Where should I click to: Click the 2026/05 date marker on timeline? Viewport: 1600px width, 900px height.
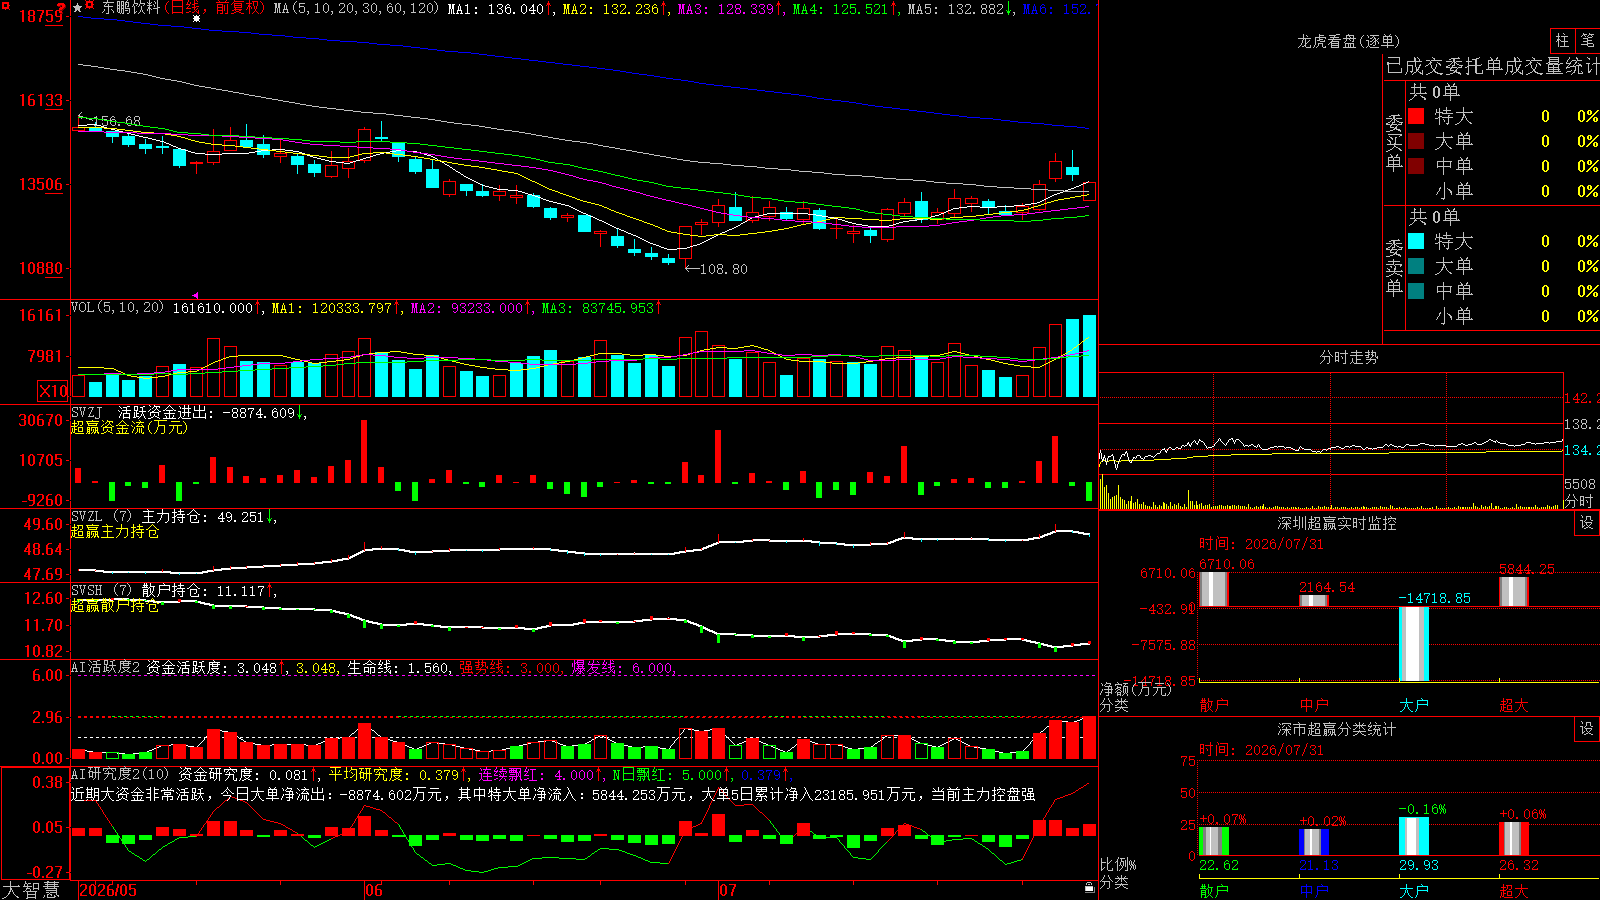coord(108,890)
